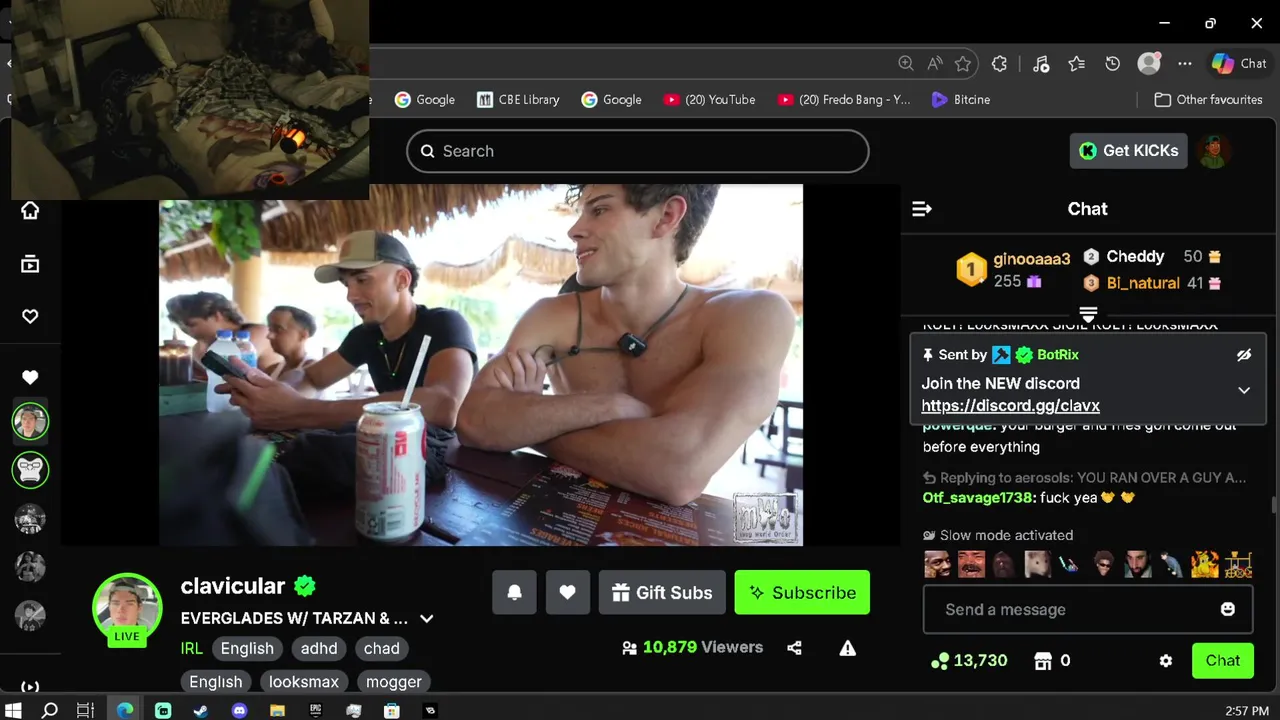Collapse the chat panel using arrow icon
The image size is (1280, 720).
922,209
